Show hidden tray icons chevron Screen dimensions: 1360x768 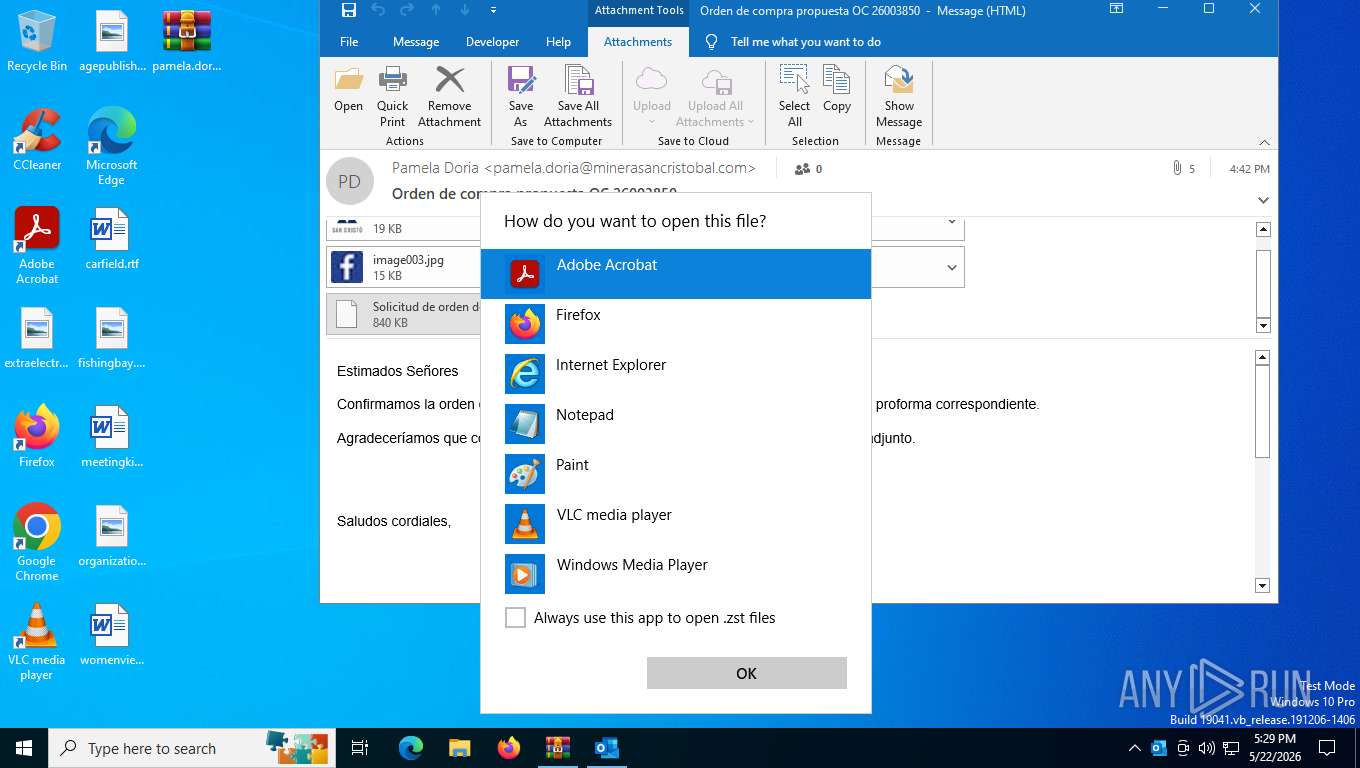[x=1134, y=748]
